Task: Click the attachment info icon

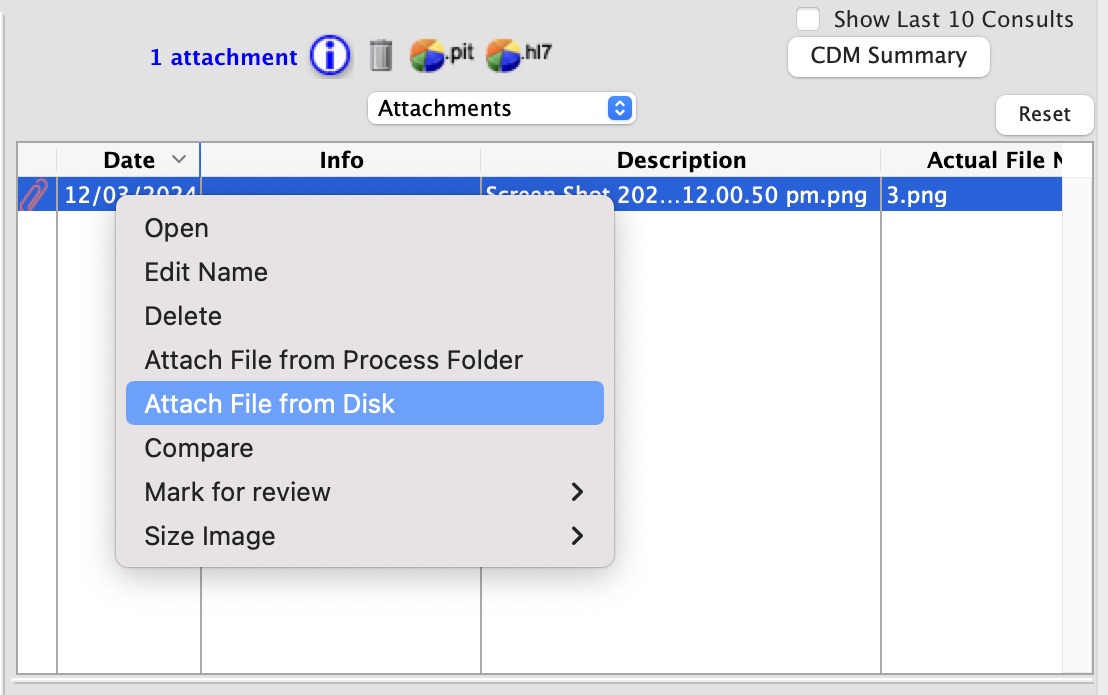Action: pos(330,56)
